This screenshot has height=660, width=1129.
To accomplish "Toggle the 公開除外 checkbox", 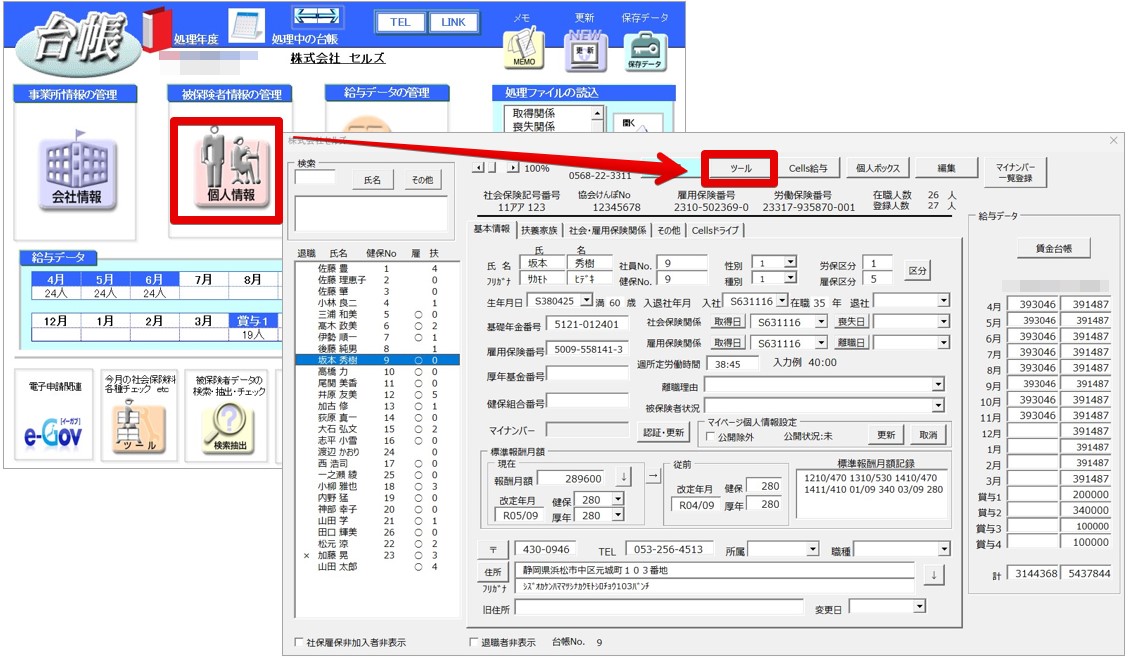I will click(711, 436).
